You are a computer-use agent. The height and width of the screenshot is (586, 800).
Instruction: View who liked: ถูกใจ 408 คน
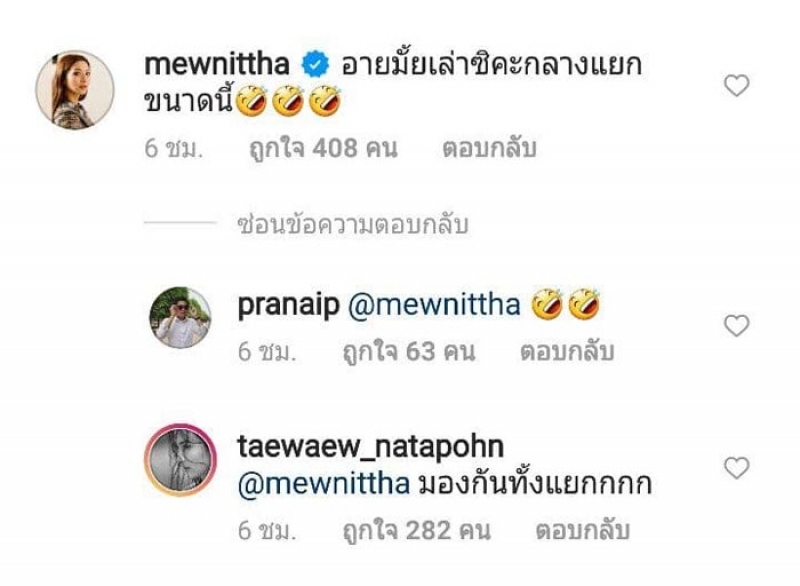(323, 148)
